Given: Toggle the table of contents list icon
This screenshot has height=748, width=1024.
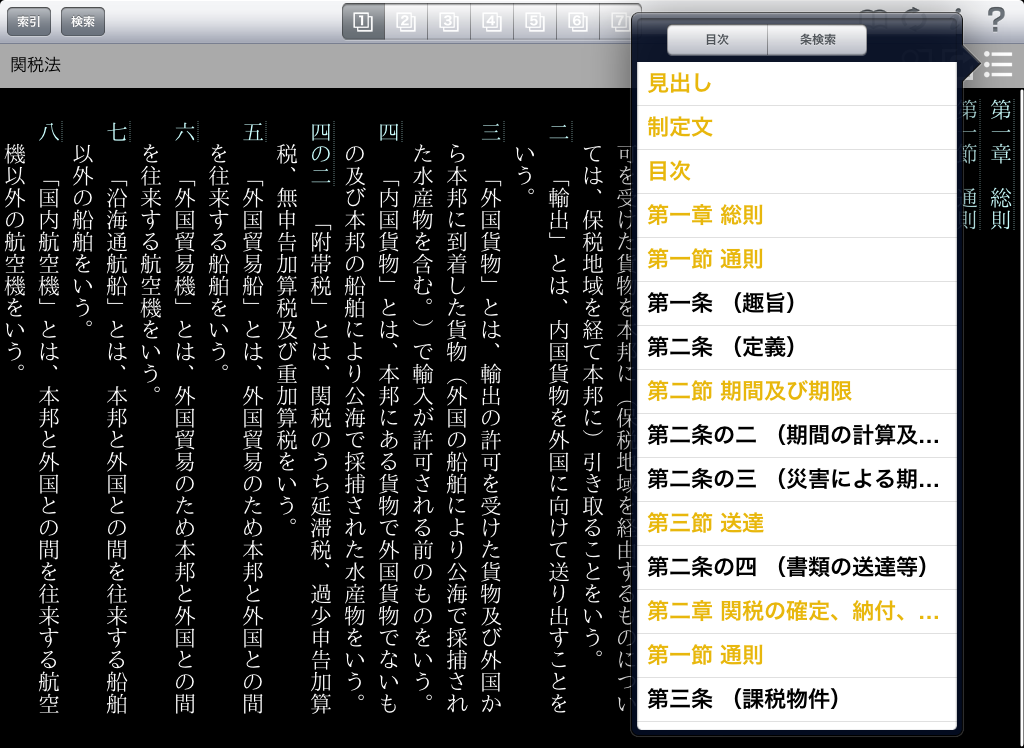Looking at the screenshot, I should [997, 64].
